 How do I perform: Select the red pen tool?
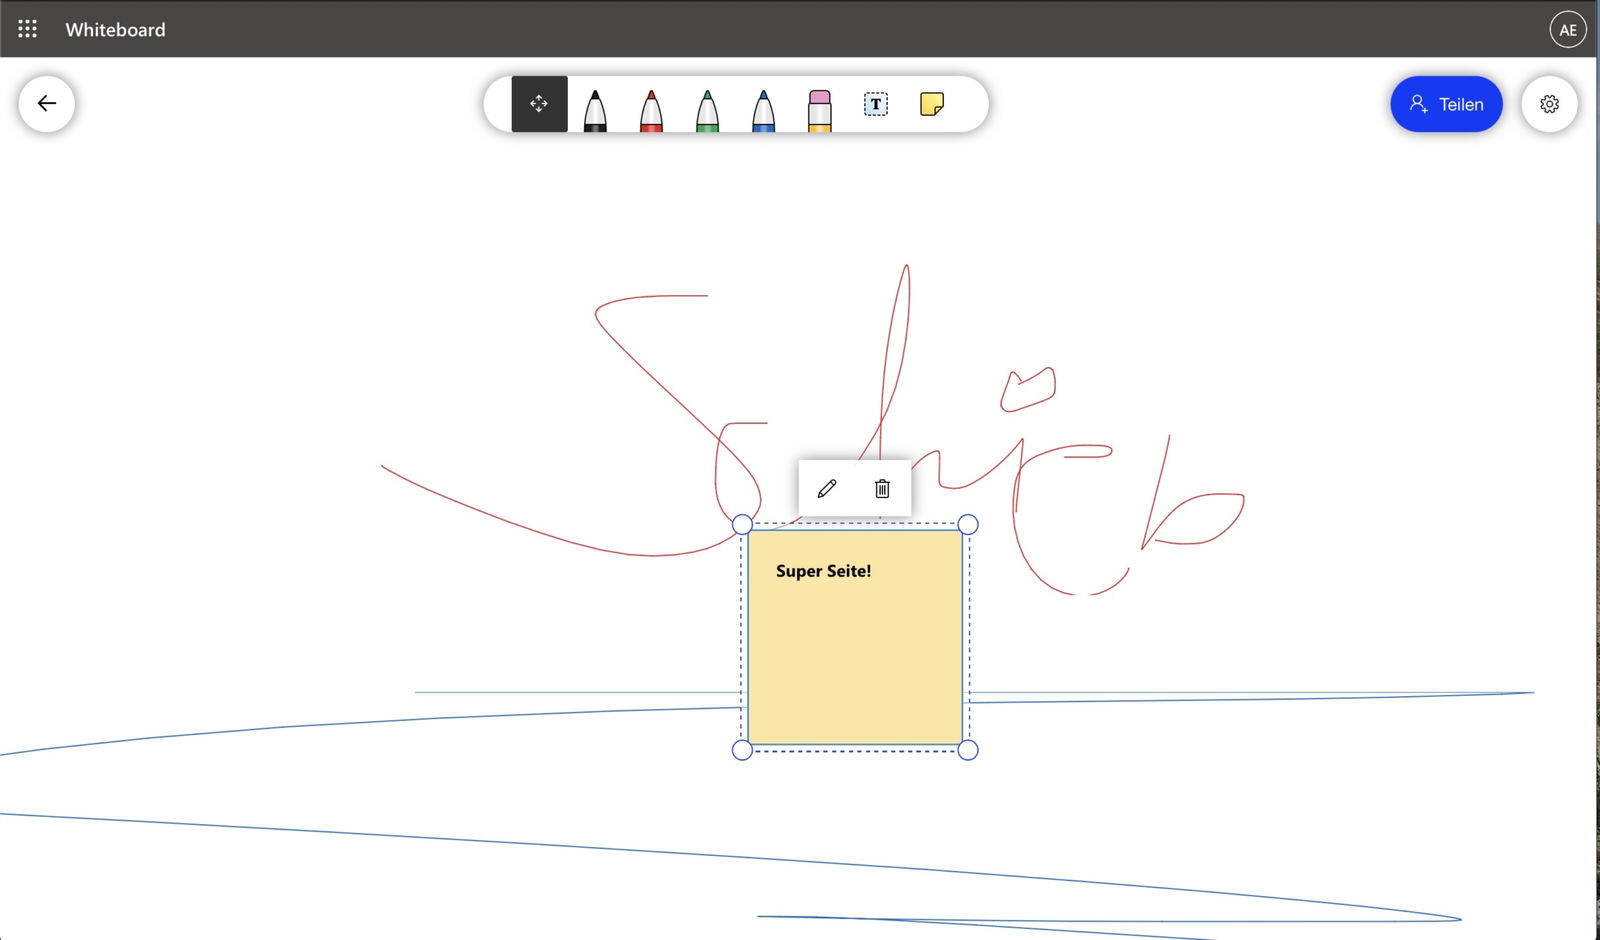[651, 108]
